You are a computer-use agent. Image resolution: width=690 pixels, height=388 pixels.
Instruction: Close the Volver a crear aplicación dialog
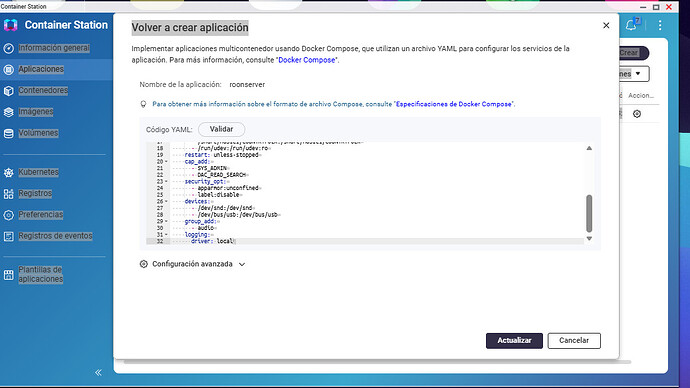point(606,26)
